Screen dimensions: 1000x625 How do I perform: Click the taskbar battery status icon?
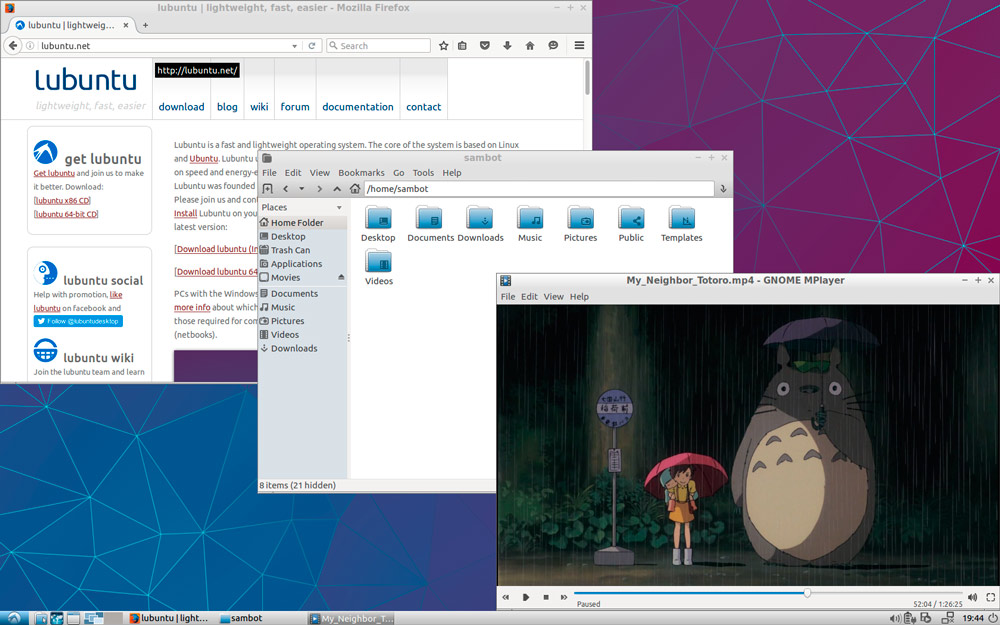coord(909,618)
